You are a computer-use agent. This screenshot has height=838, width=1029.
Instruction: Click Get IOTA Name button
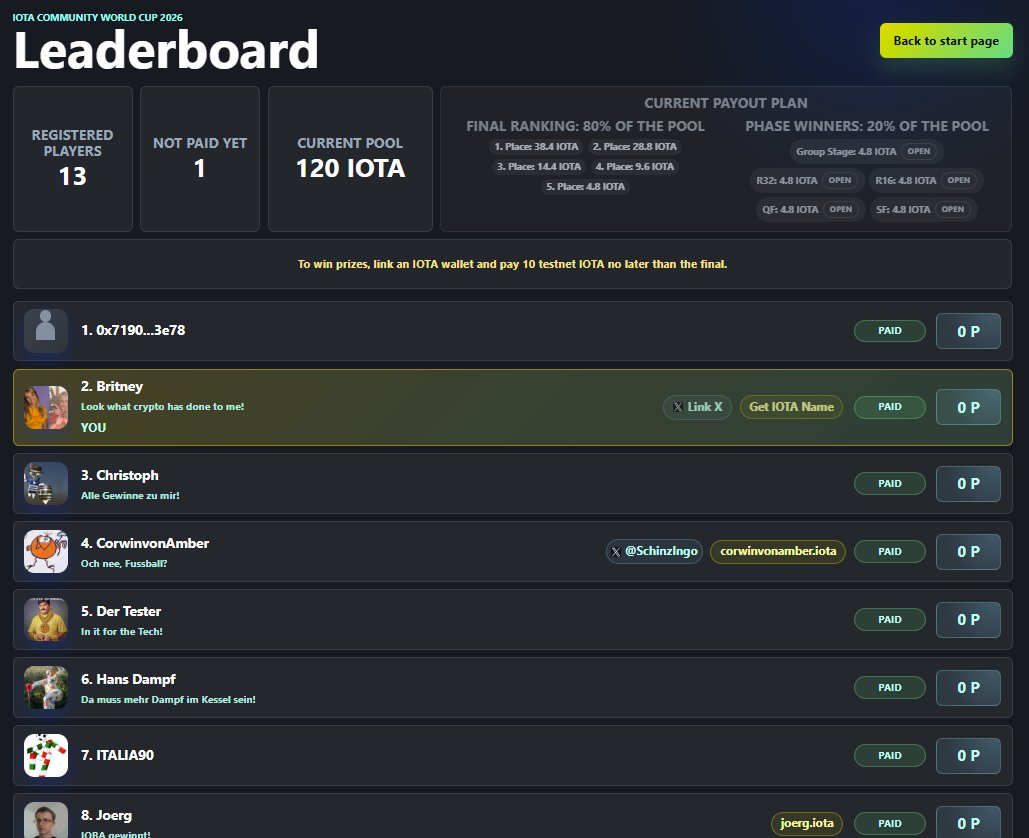coord(791,407)
